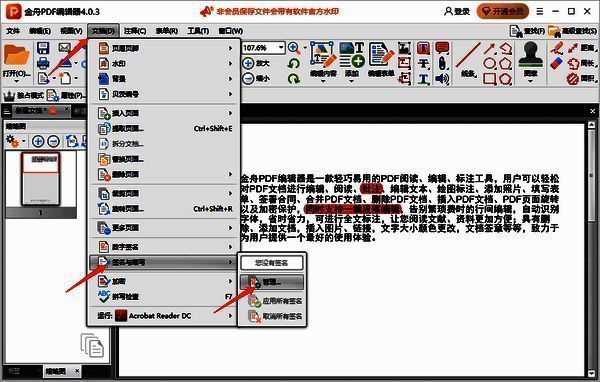This screenshot has height=382, width=600.
Task: Click the thumbnail panel gear options icon
Action: click(x=12, y=141)
